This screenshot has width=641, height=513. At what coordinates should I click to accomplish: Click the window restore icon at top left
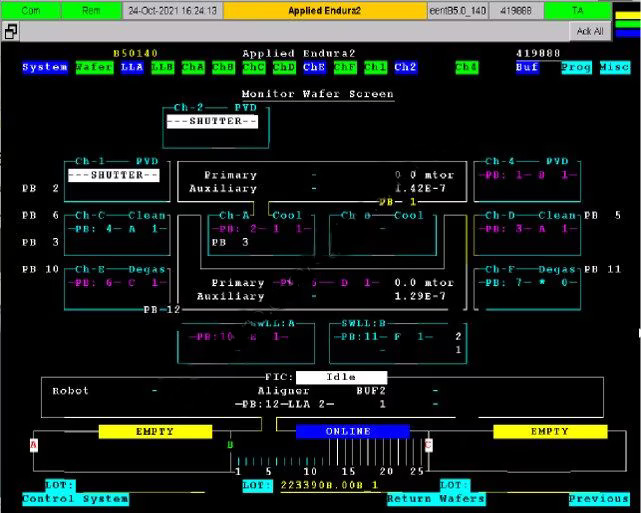click(10, 31)
